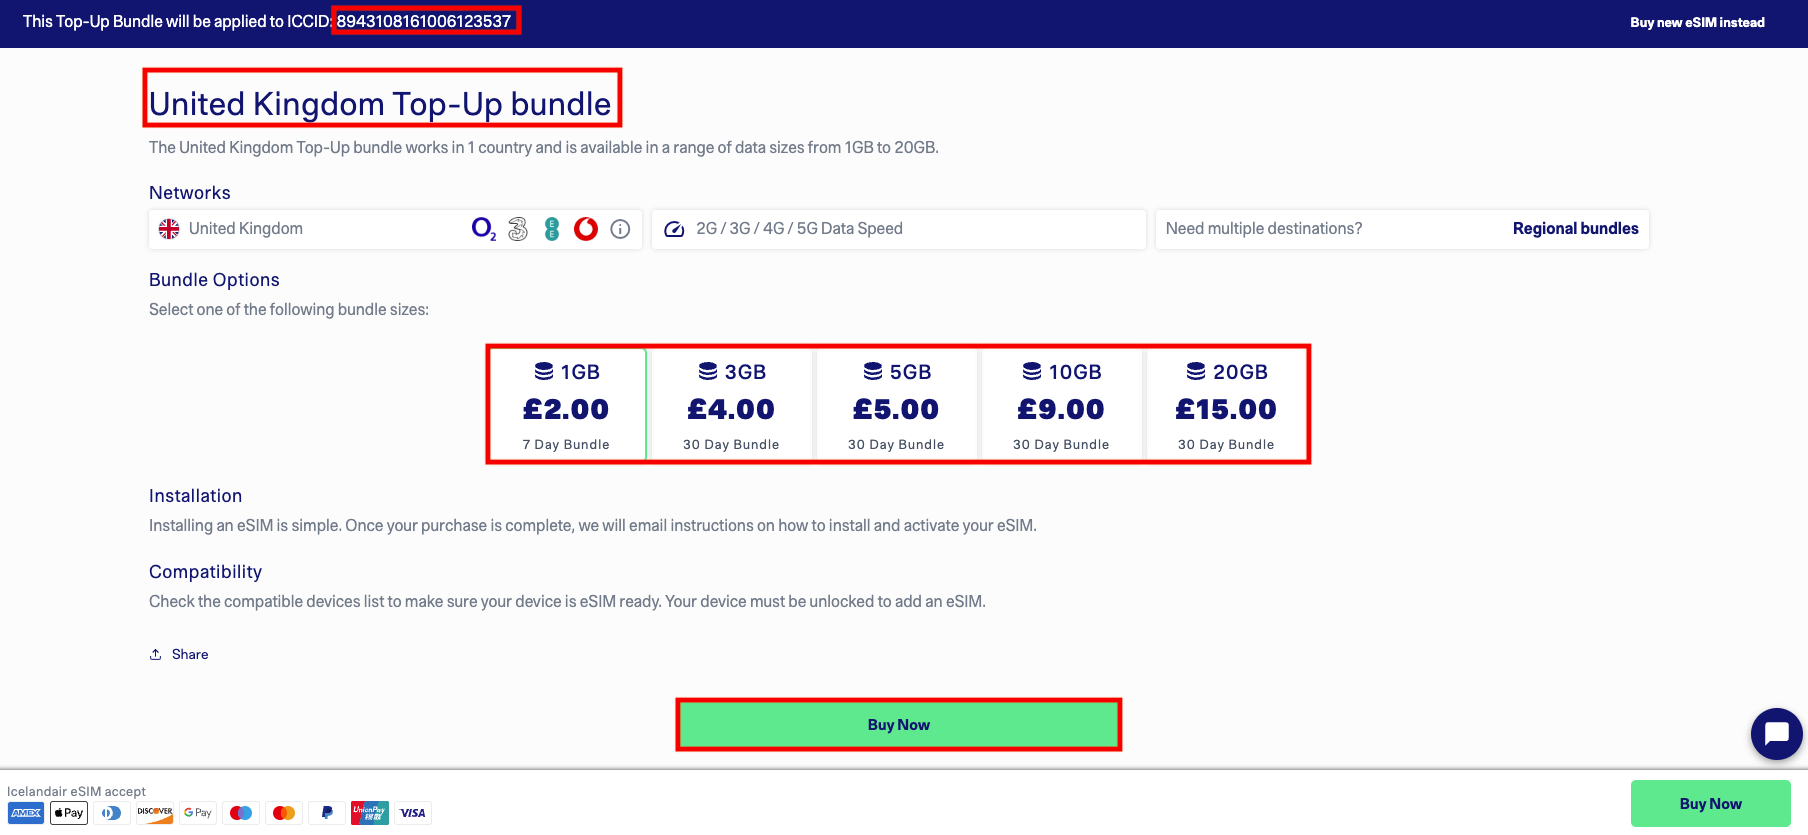
Task: Open the live chat bubble
Action: pyautogui.click(x=1776, y=734)
